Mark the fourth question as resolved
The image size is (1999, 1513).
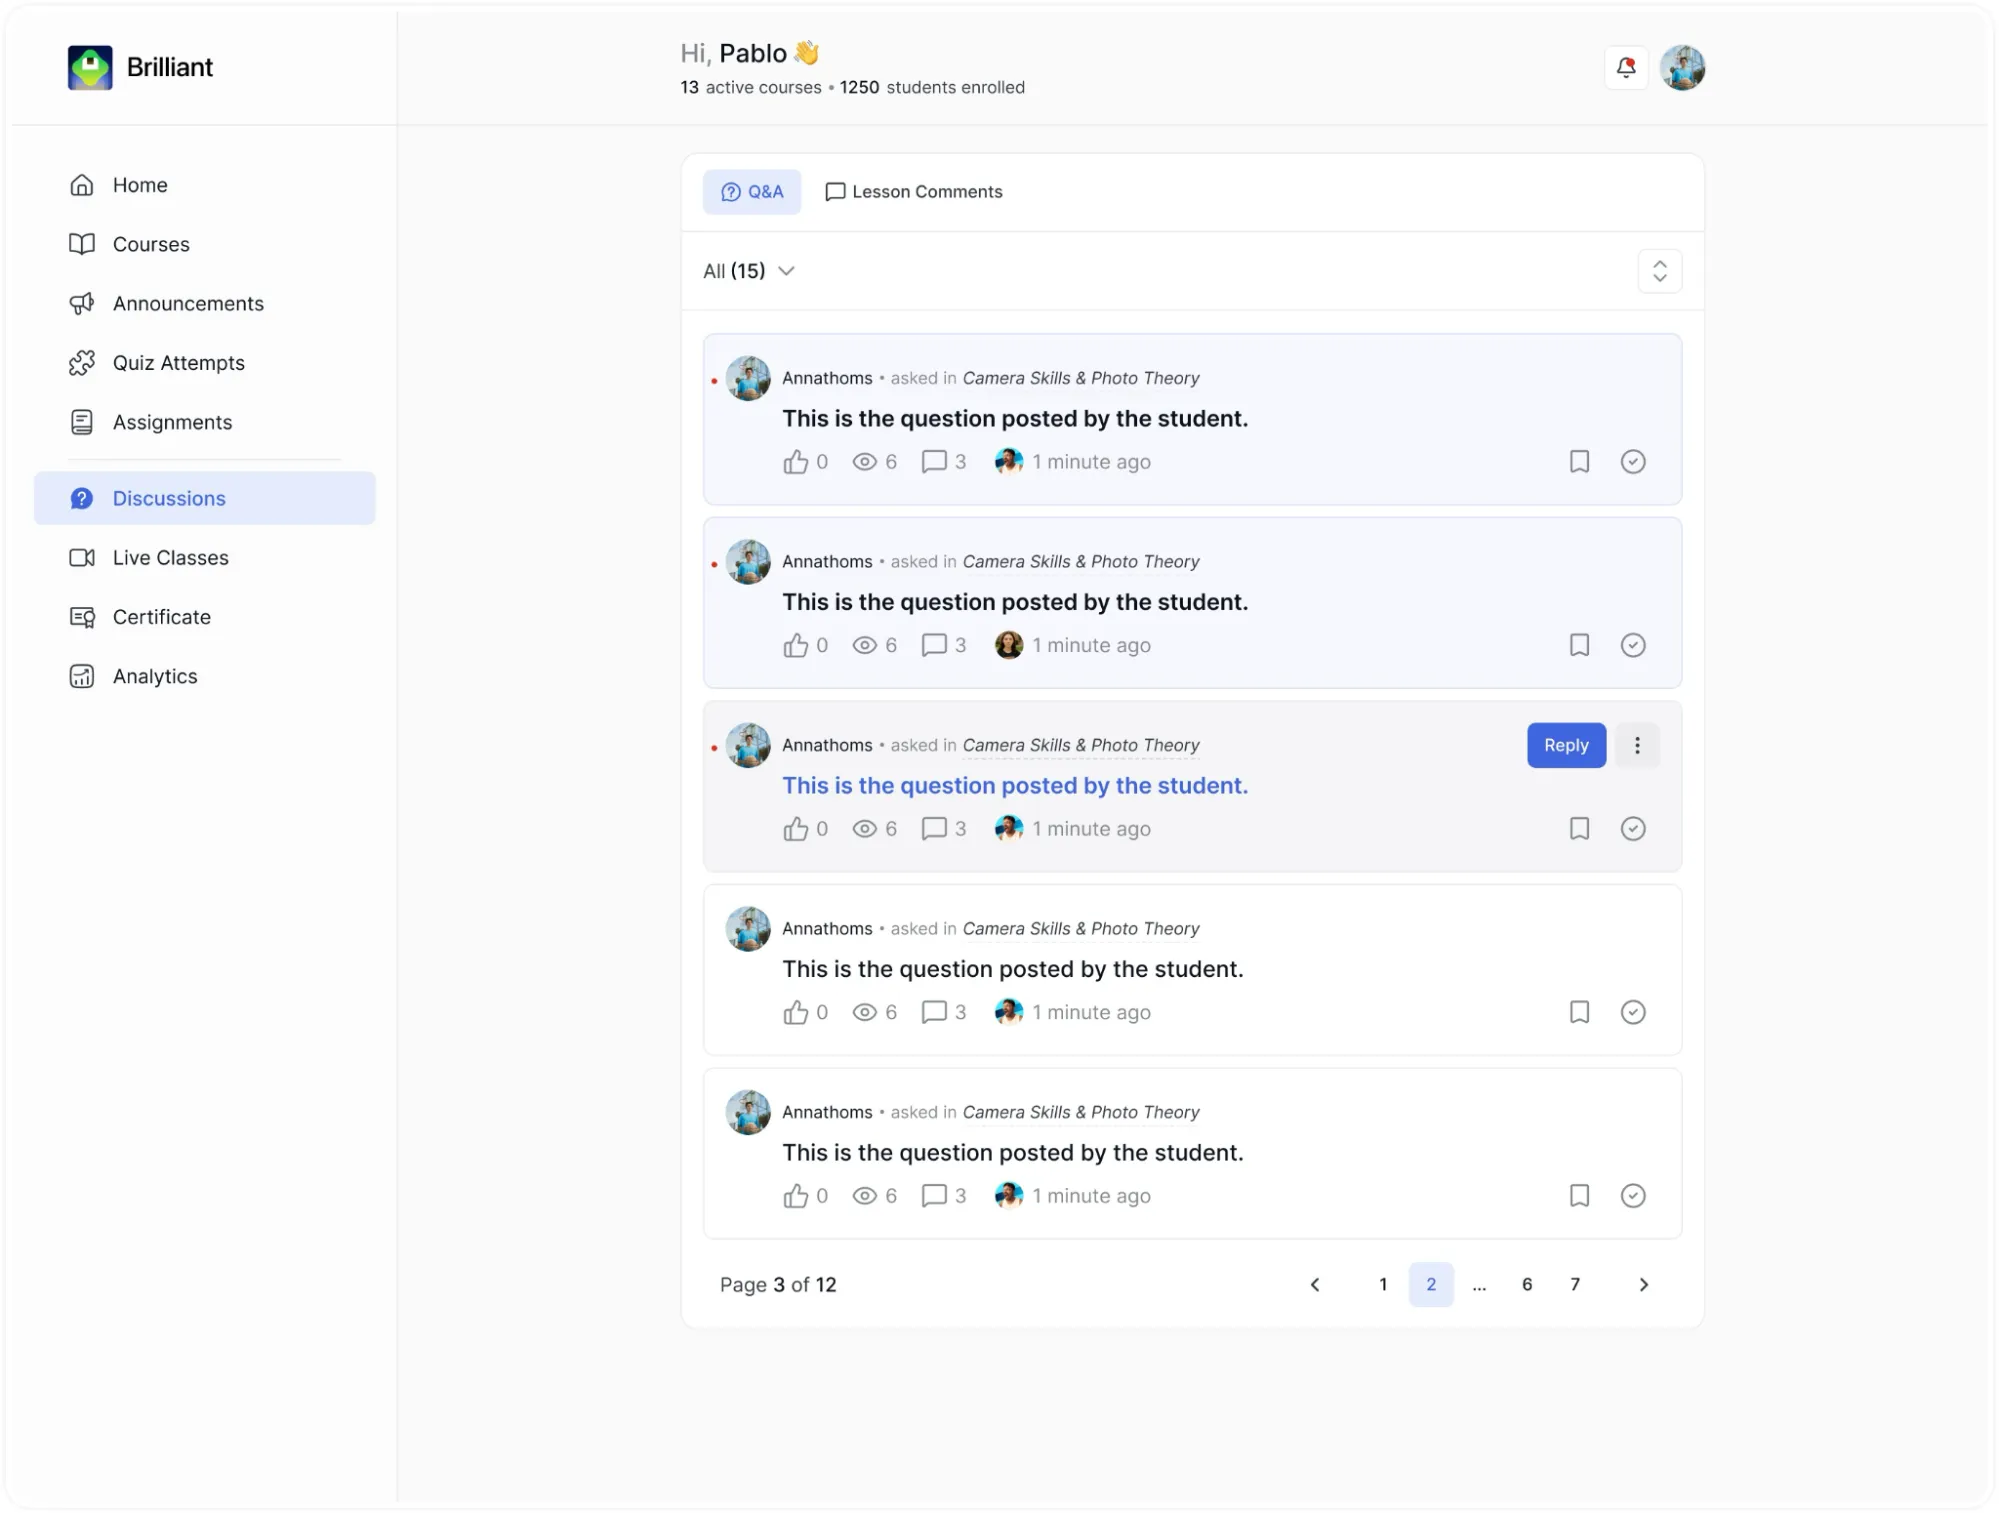point(1633,1012)
